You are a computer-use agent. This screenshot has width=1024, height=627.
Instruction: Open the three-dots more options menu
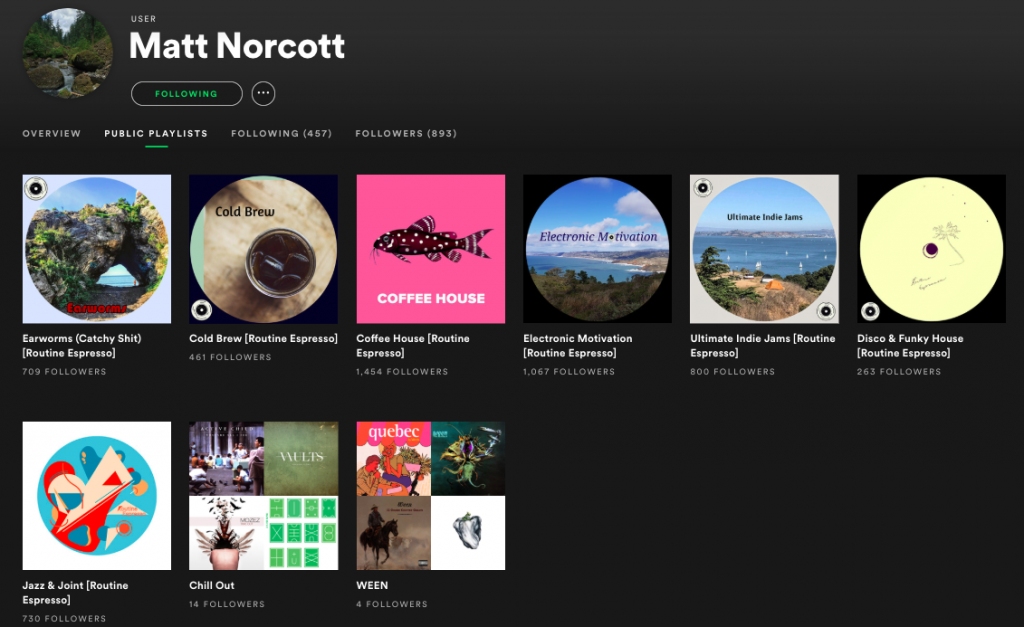[x=263, y=93]
